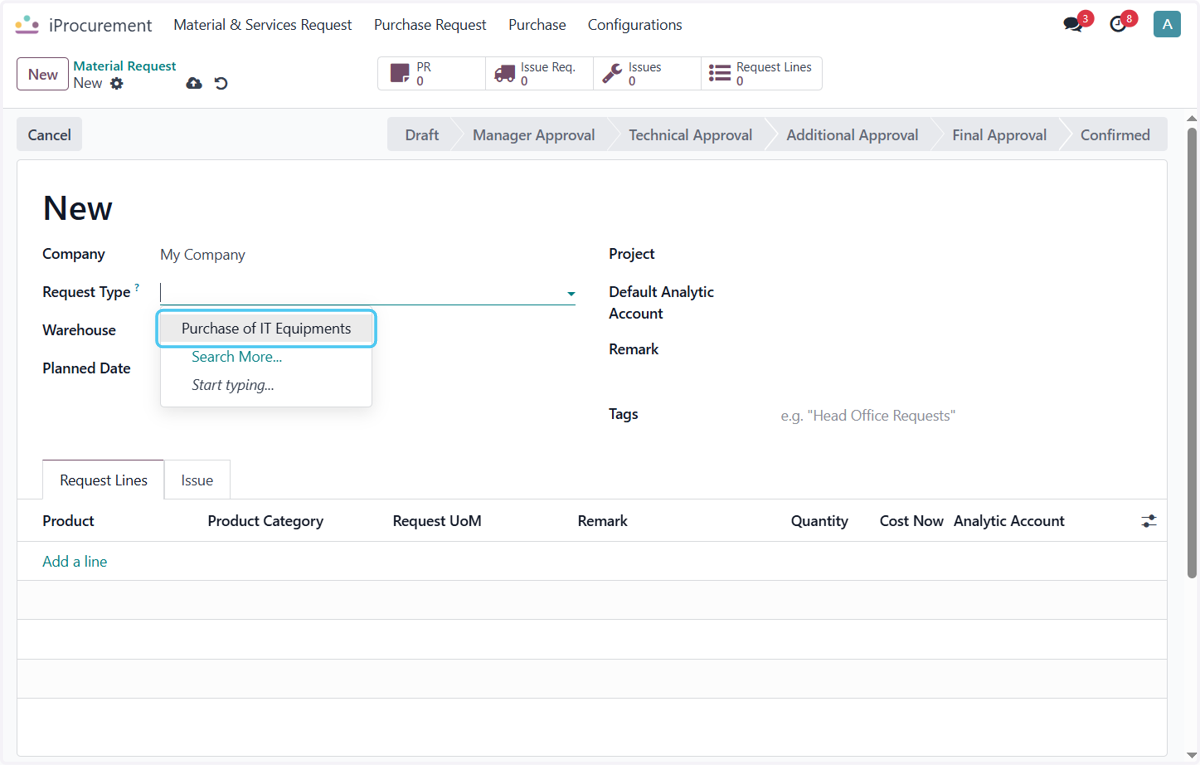The image size is (1200, 765).
Task: Click the Remark field in the form
Action: click(960, 350)
